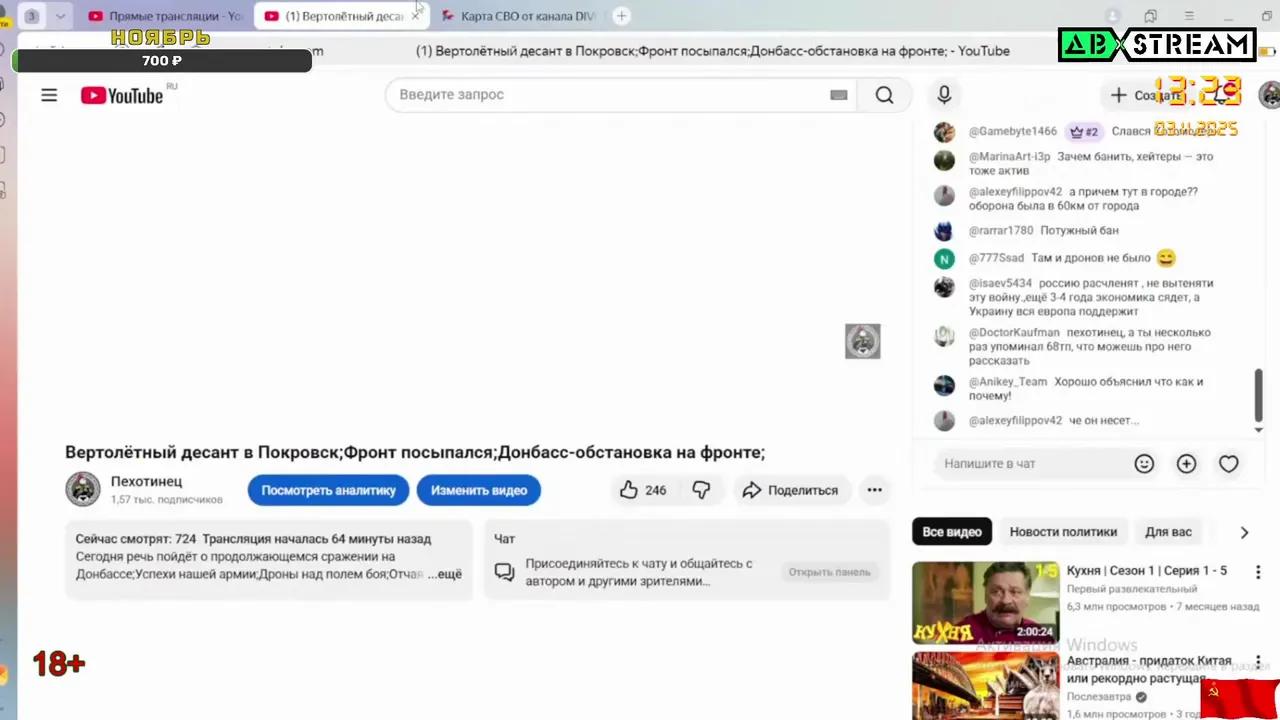Click the Изменить видео button
The image size is (1280, 720).
click(x=479, y=490)
